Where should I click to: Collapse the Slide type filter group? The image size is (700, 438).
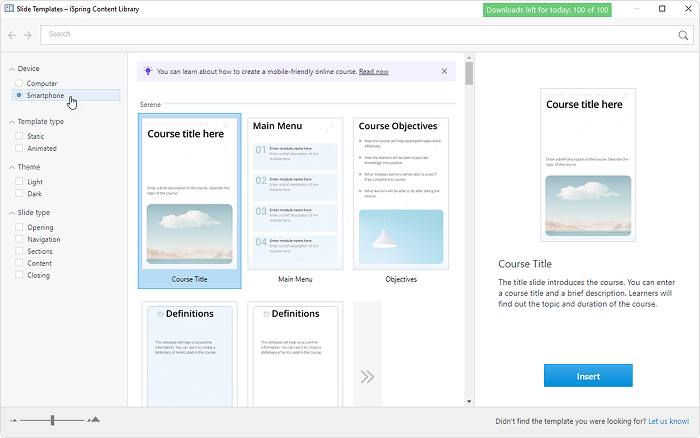pos(12,213)
